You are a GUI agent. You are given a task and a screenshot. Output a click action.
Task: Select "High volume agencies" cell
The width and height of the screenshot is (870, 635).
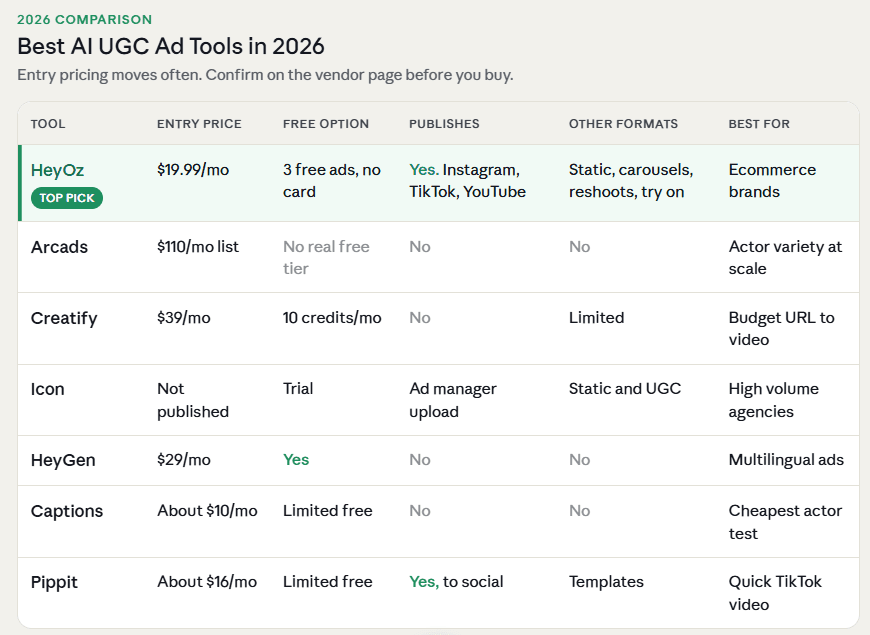tap(773, 400)
